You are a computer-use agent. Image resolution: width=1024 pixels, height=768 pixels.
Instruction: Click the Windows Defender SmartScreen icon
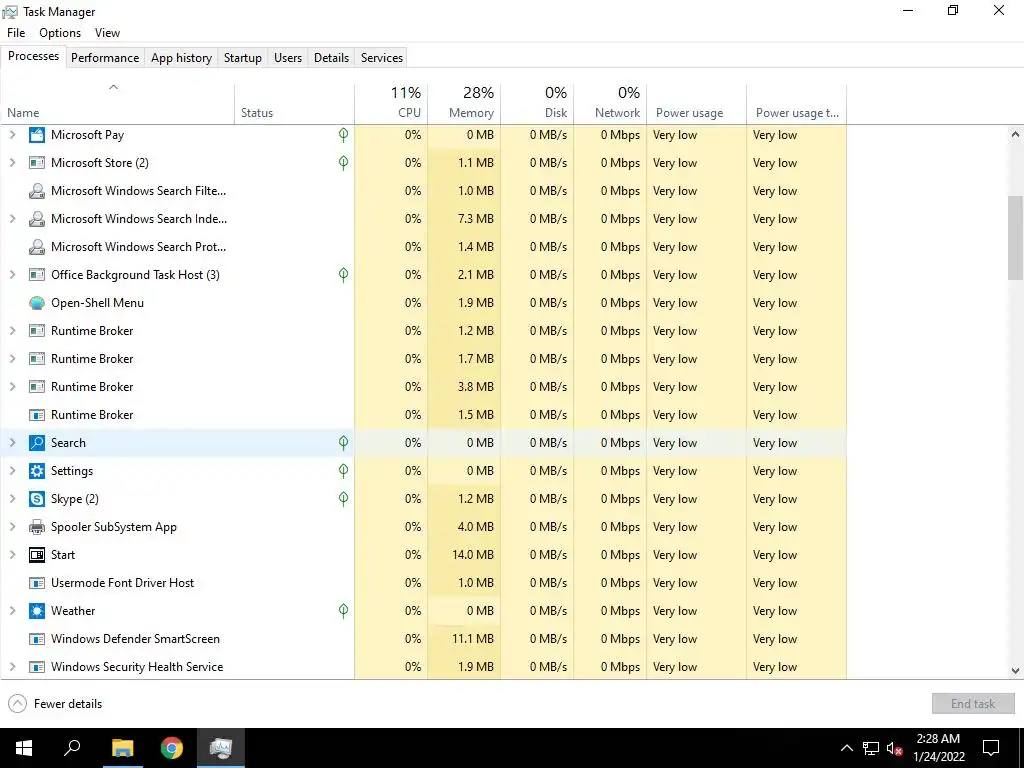click(37, 639)
